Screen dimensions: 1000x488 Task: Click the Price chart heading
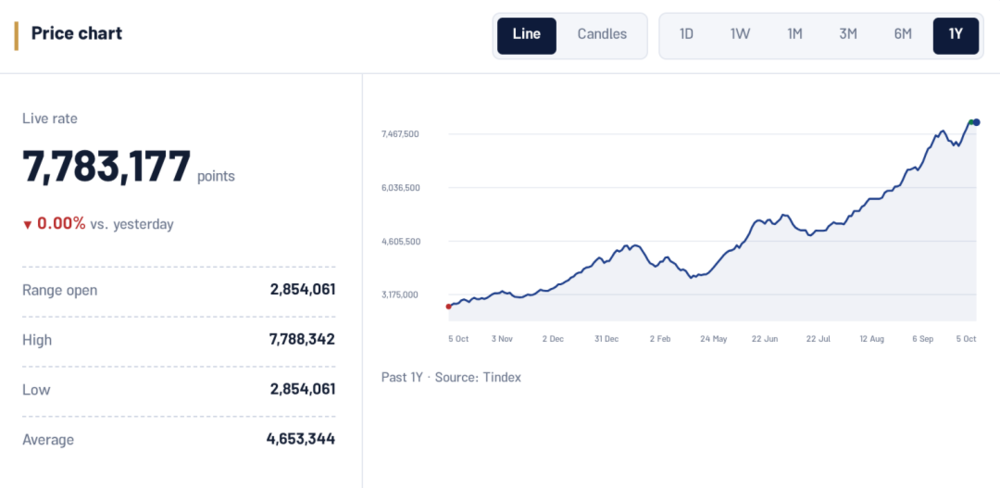pos(77,33)
